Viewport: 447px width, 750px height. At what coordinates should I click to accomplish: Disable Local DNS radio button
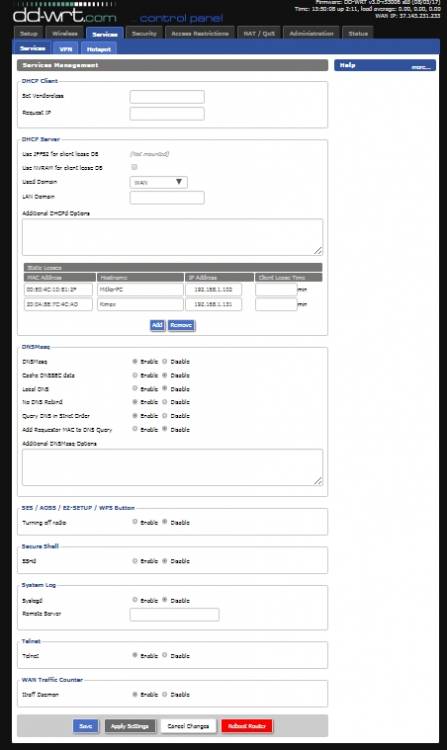(164, 388)
